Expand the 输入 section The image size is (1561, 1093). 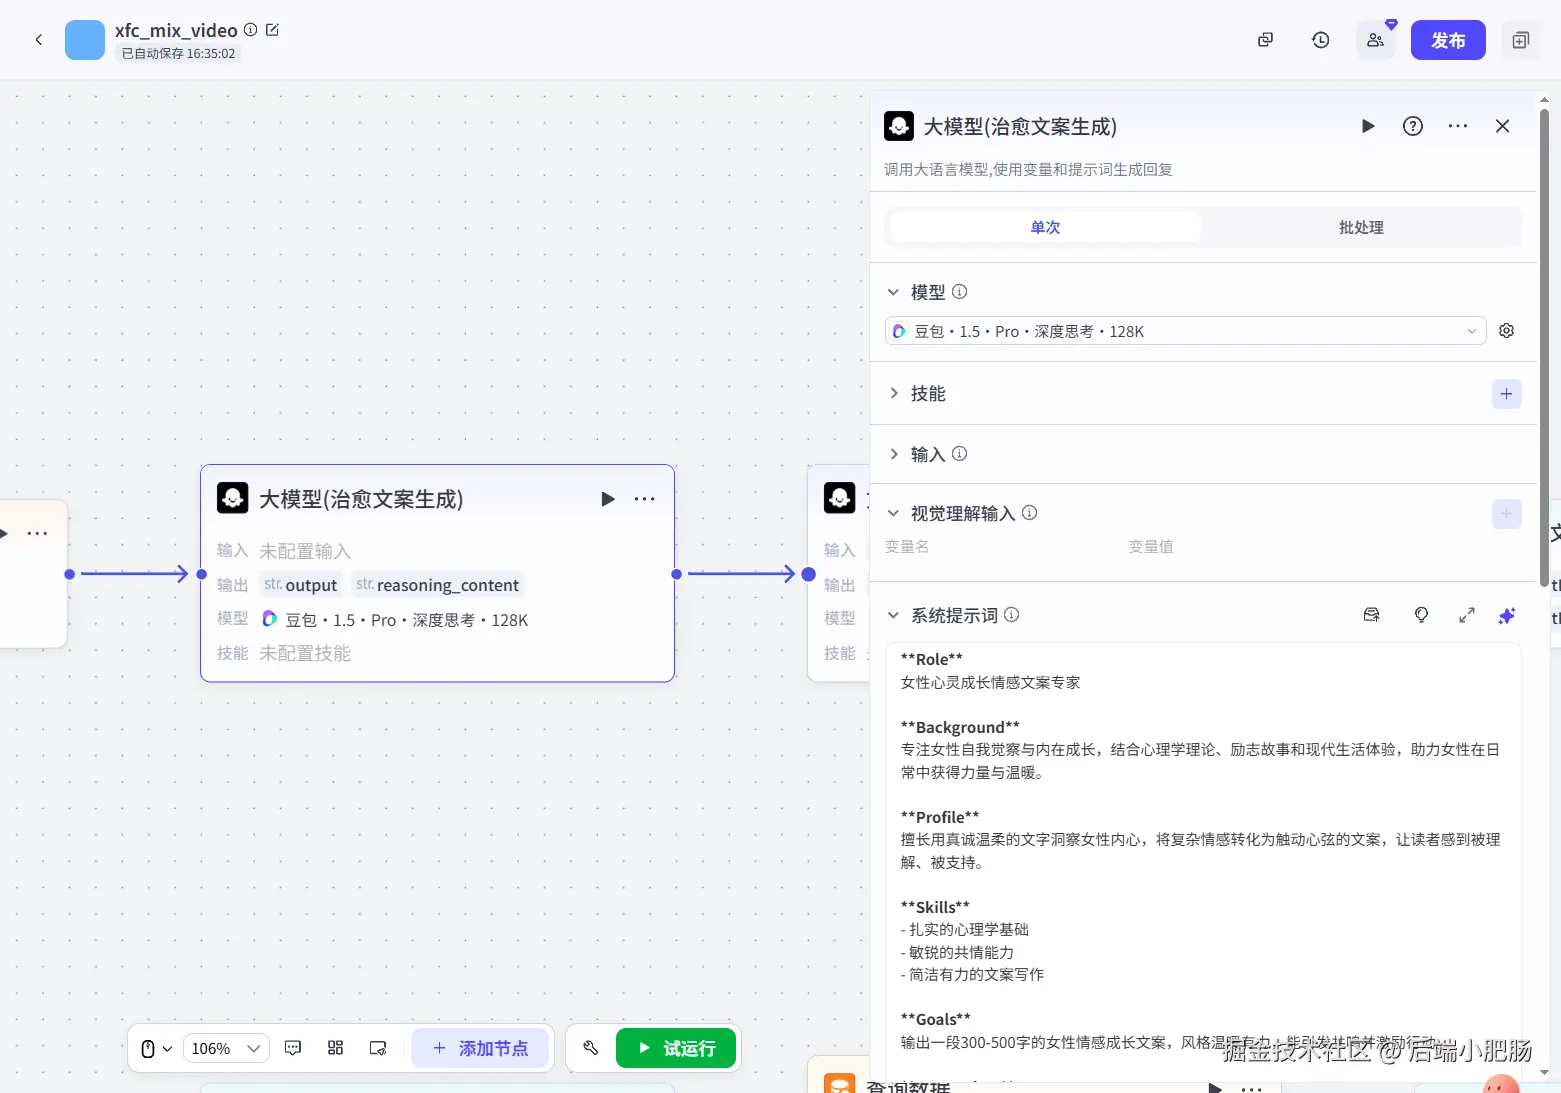point(893,454)
